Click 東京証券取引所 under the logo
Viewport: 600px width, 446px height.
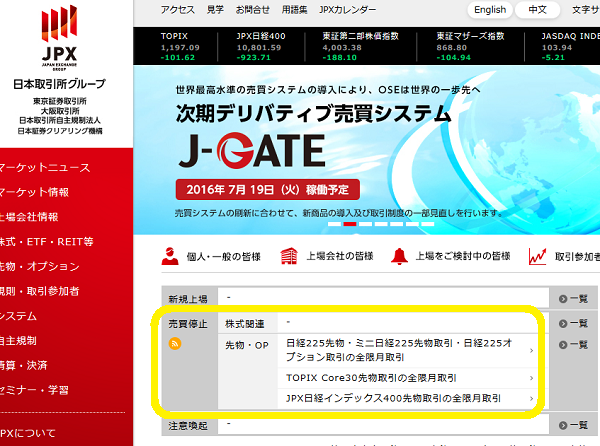point(60,101)
